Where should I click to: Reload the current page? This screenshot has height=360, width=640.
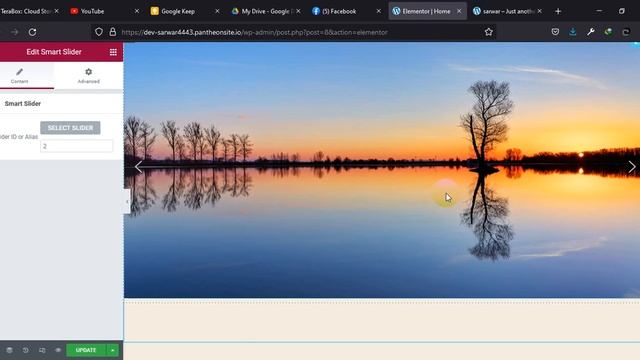point(32,32)
